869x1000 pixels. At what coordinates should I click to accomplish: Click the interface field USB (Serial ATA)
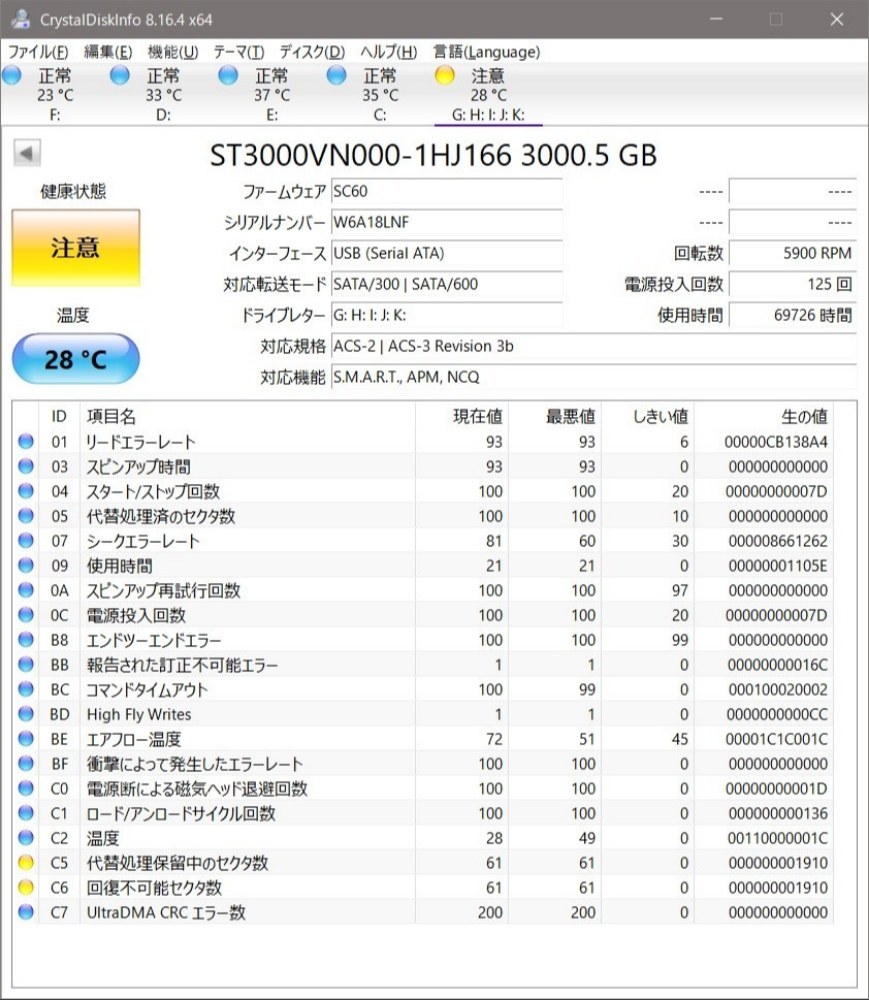446,253
